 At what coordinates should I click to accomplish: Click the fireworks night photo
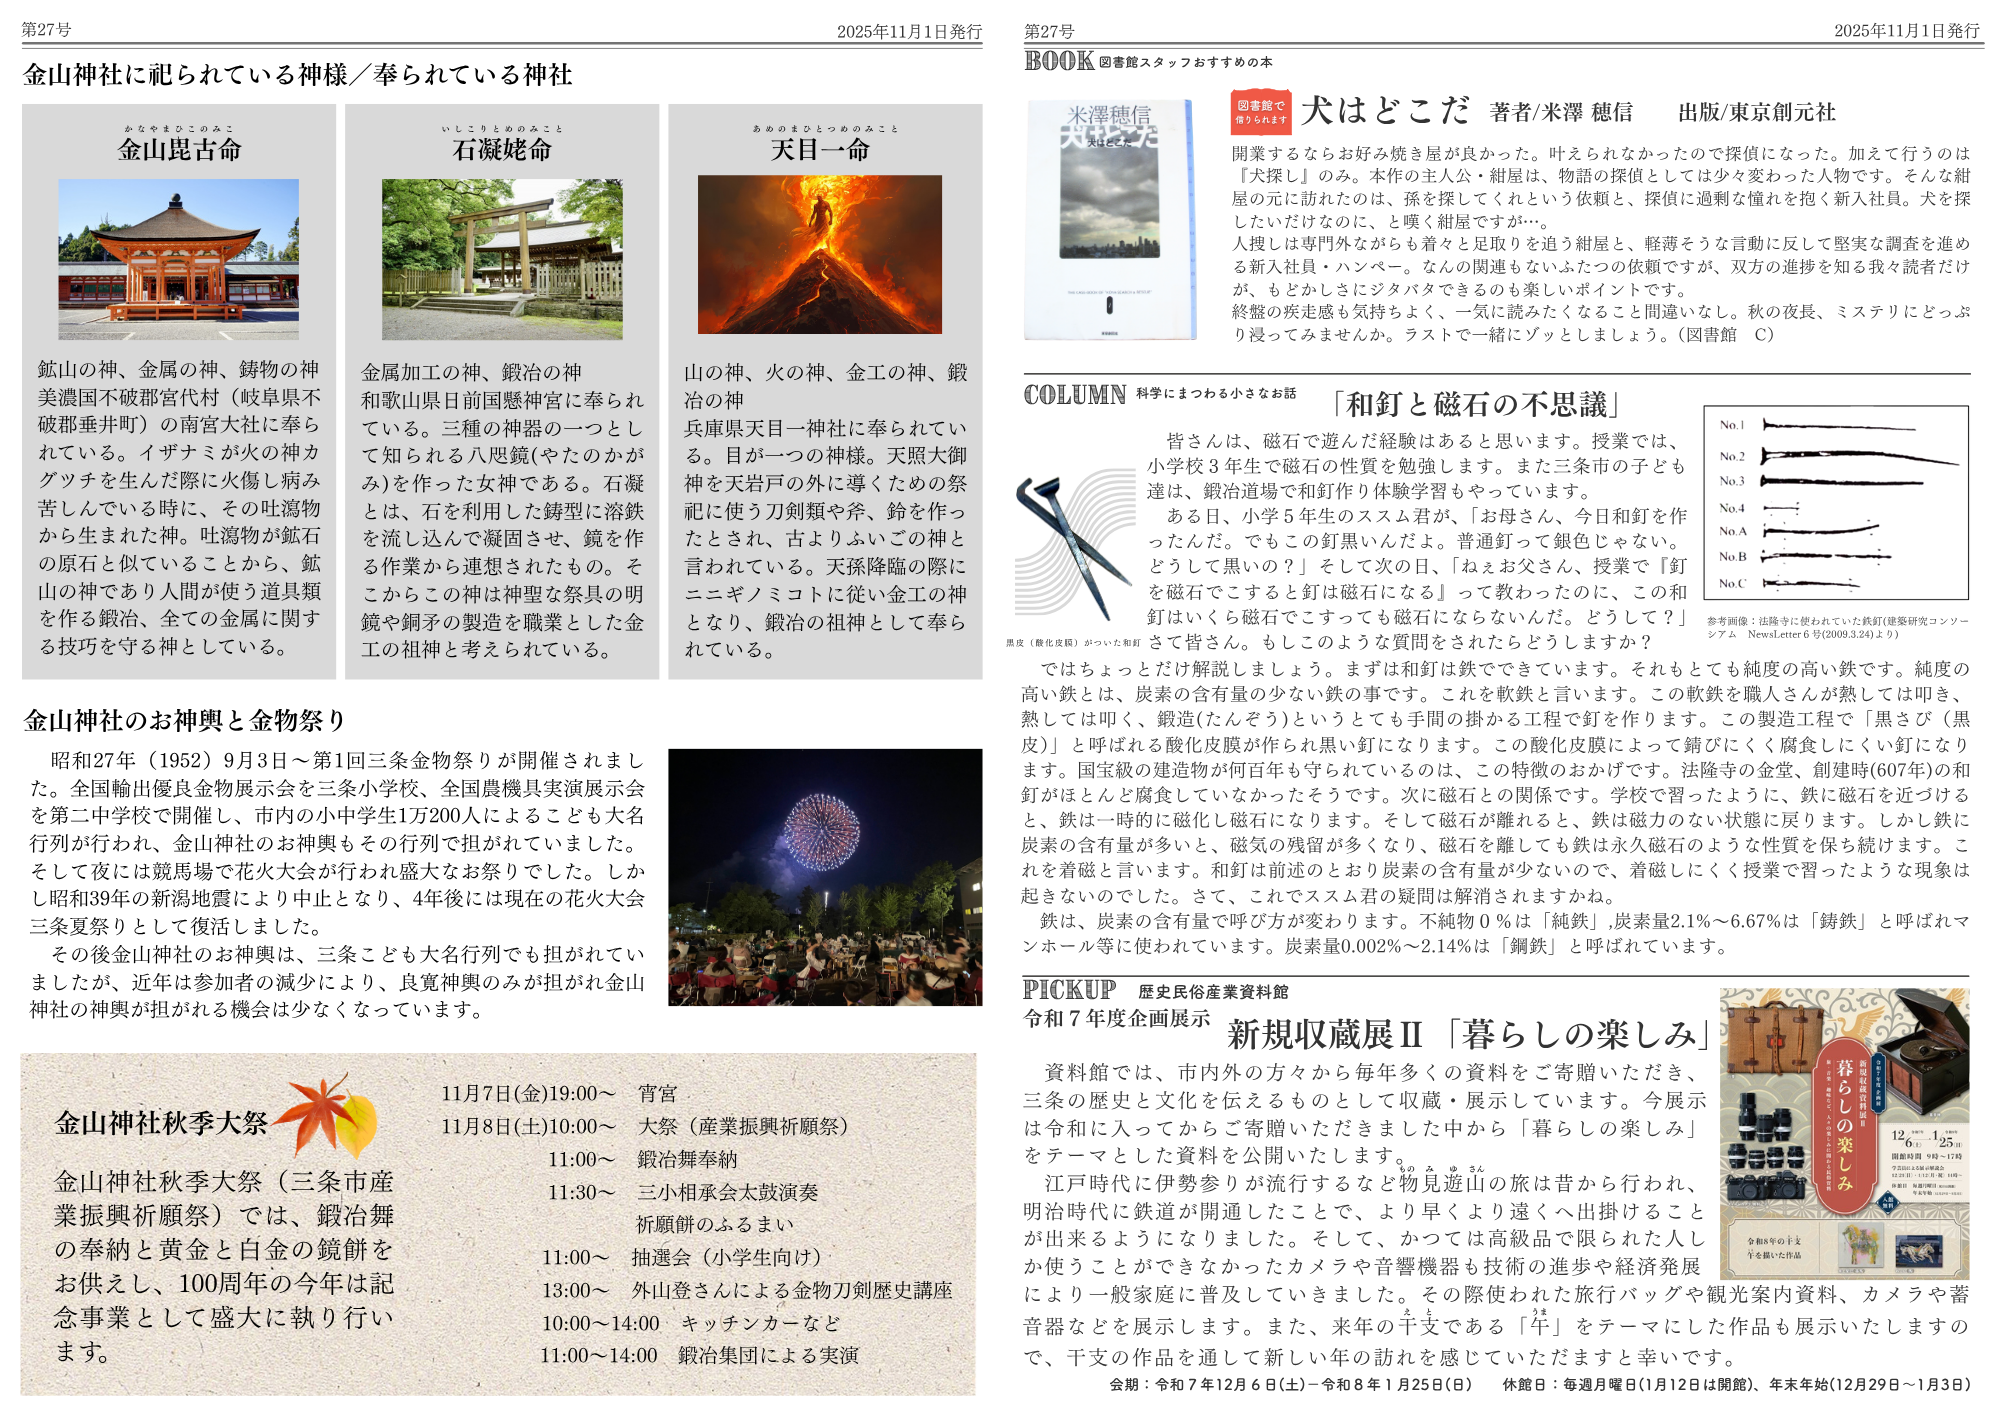(x=825, y=877)
